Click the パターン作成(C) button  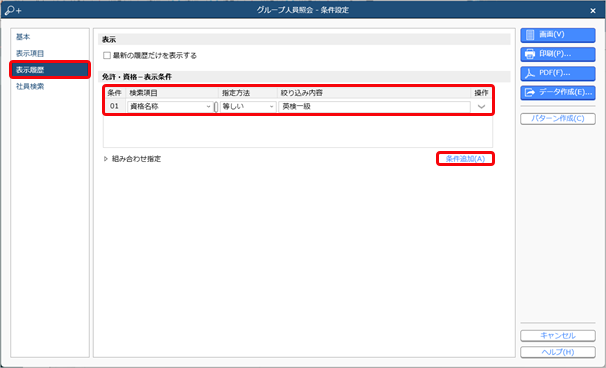558,119
